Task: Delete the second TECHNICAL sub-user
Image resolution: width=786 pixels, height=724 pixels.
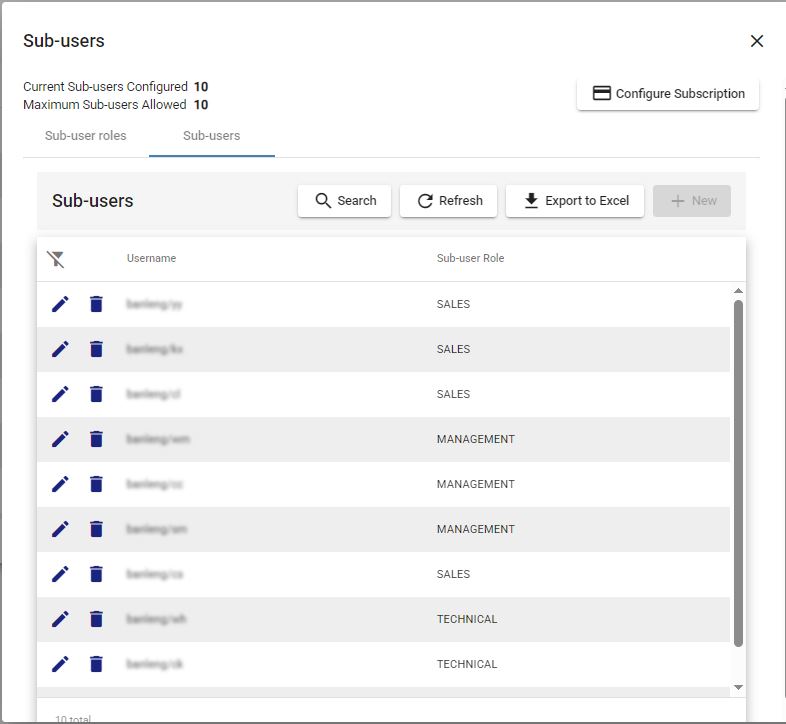Action: pyautogui.click(x=96, y=664)
